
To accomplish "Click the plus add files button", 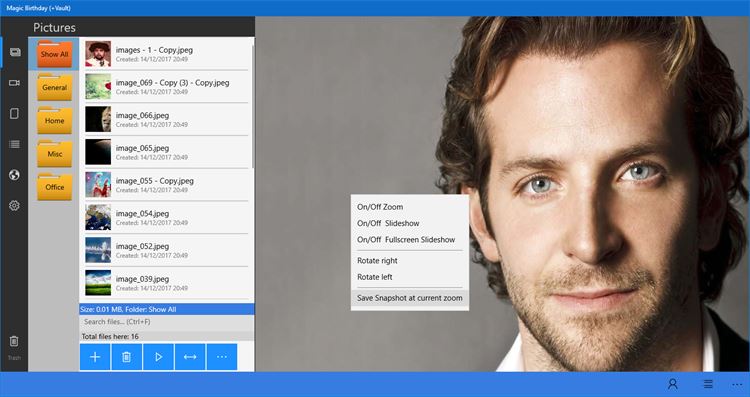I will (x=95, y=357).
